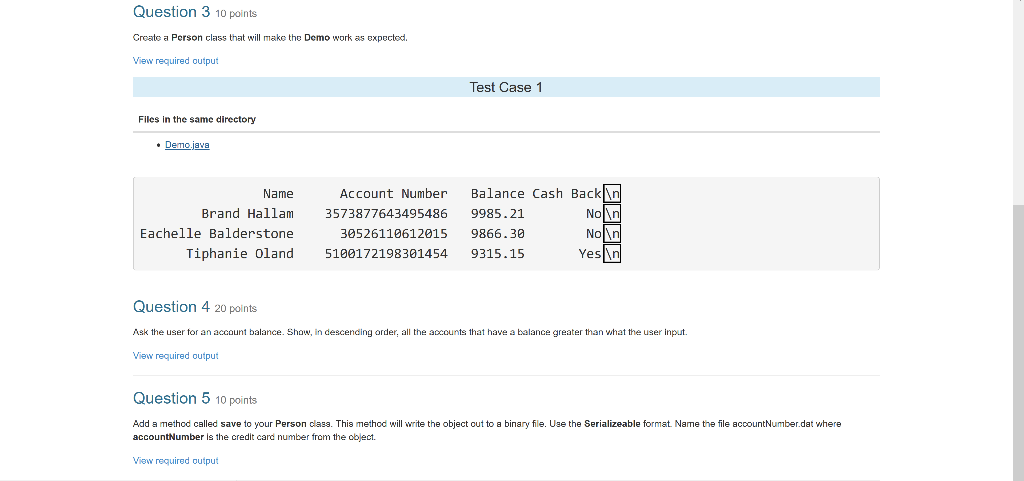Click the Account Number column header
The image size is (1024, 481).
pyautogui.click(x=394, y=194)
